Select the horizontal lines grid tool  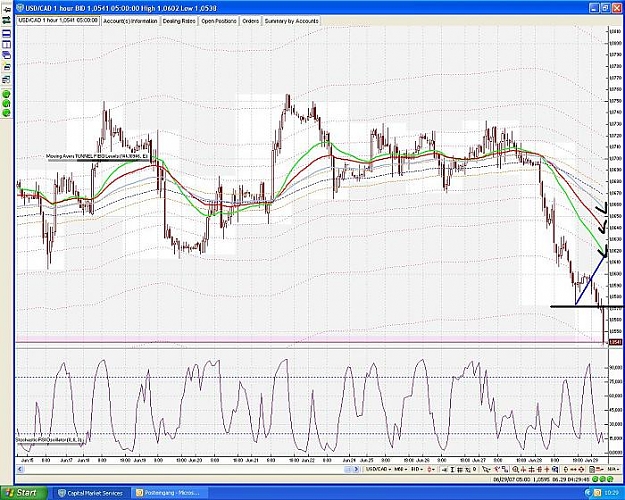(x=460, y=469)
